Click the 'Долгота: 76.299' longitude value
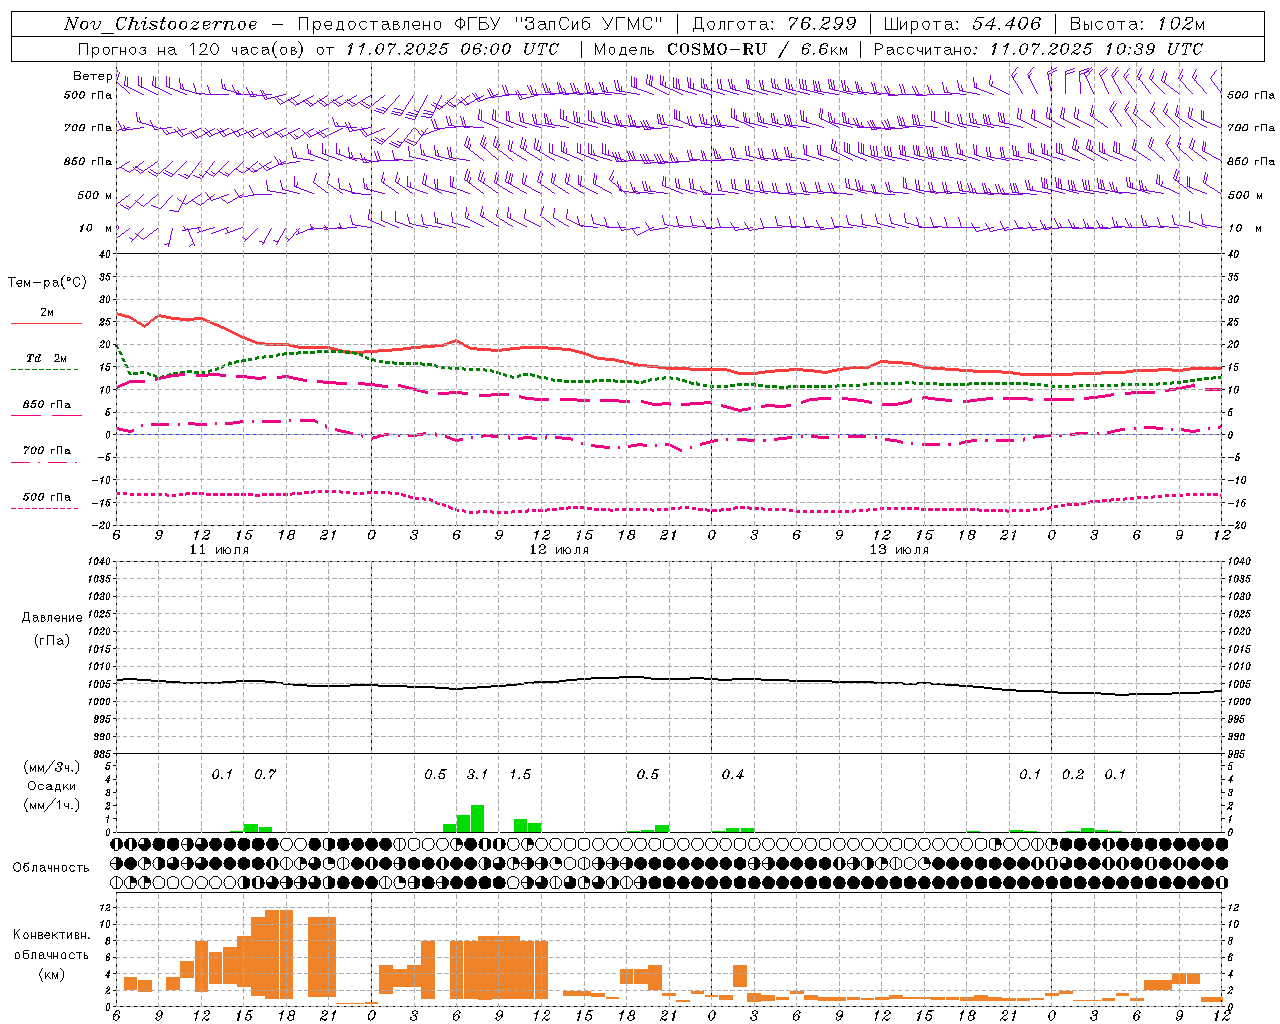 775,24
